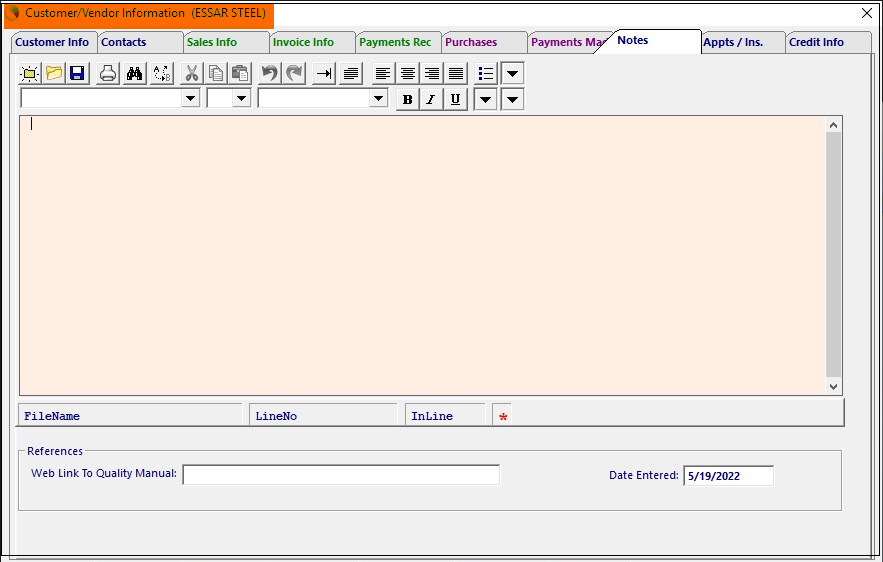Click the notes scrollbar down arrow
The height and width of the screenshot is (562, 883).
click(833, 386)
